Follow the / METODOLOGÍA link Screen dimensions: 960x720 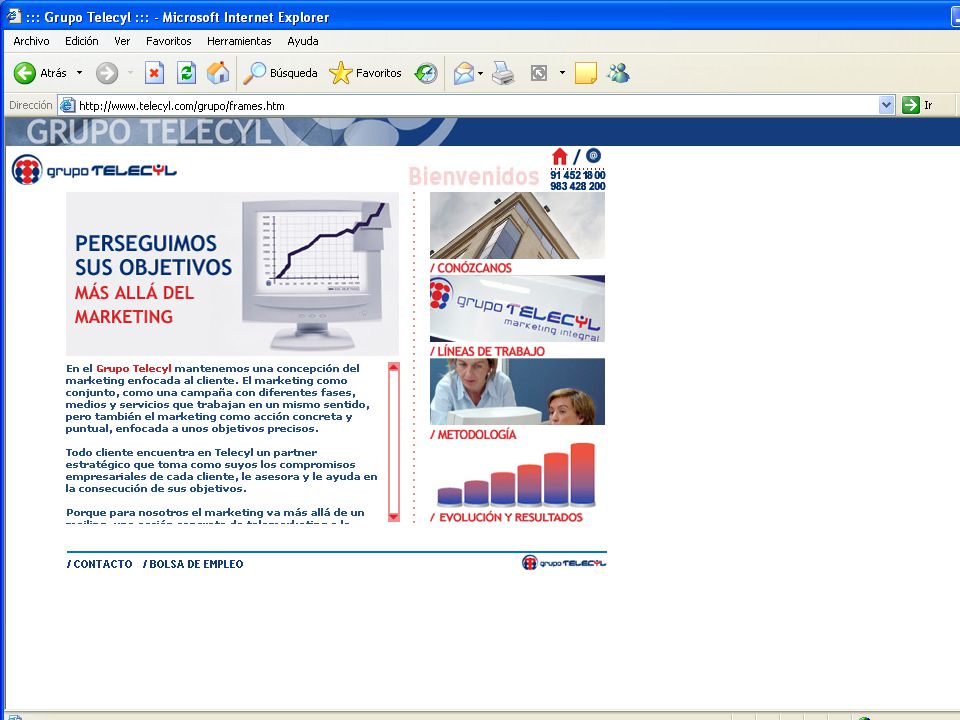(473, 434)
